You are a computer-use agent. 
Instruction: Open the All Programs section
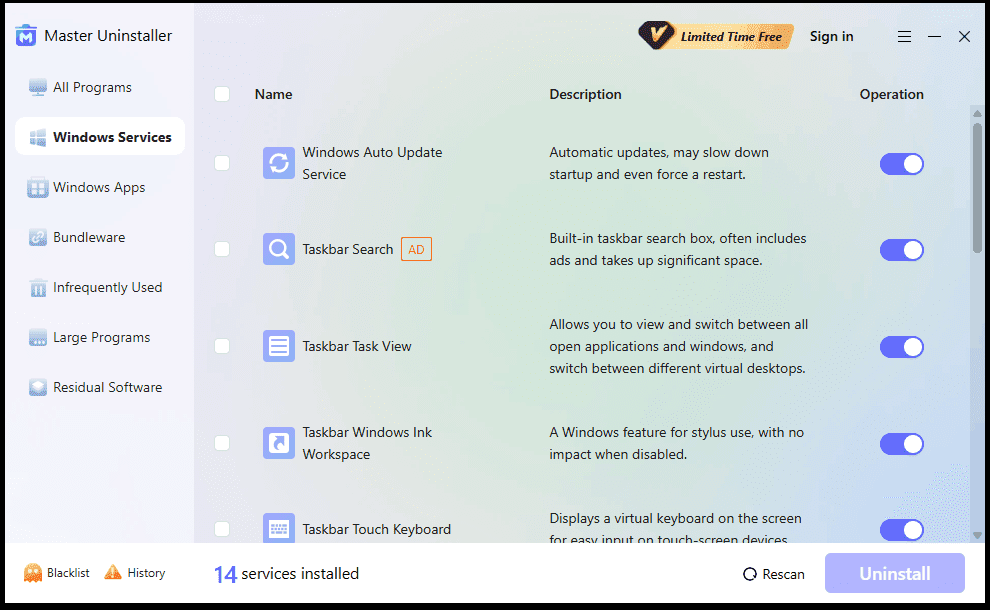point(100,87)
